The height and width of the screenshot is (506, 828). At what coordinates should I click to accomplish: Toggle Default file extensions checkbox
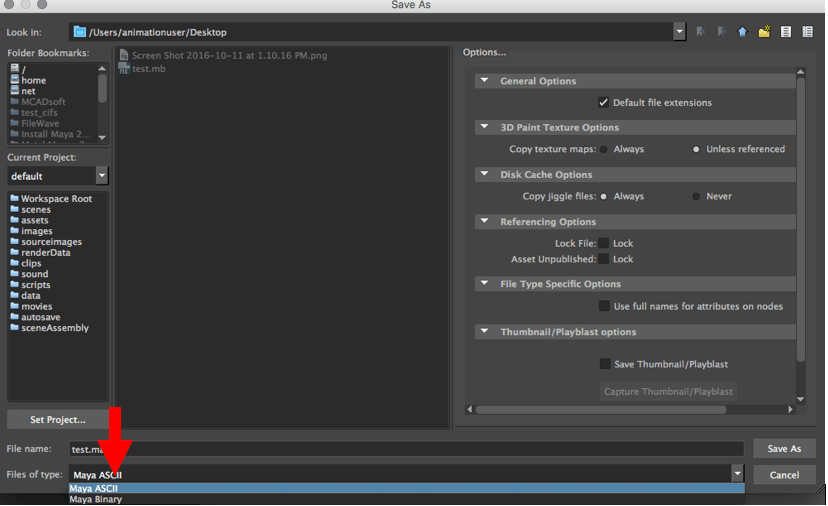point(604,102)
